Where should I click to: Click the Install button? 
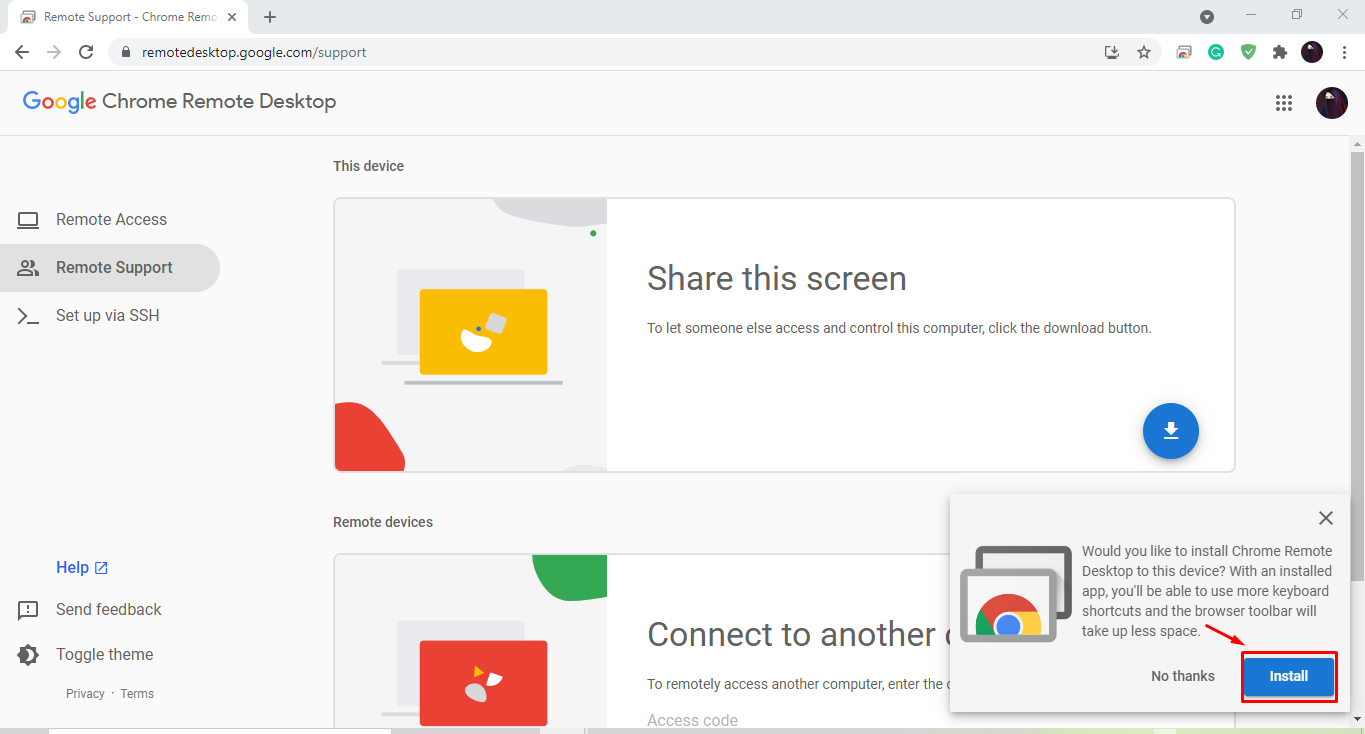1289,676
